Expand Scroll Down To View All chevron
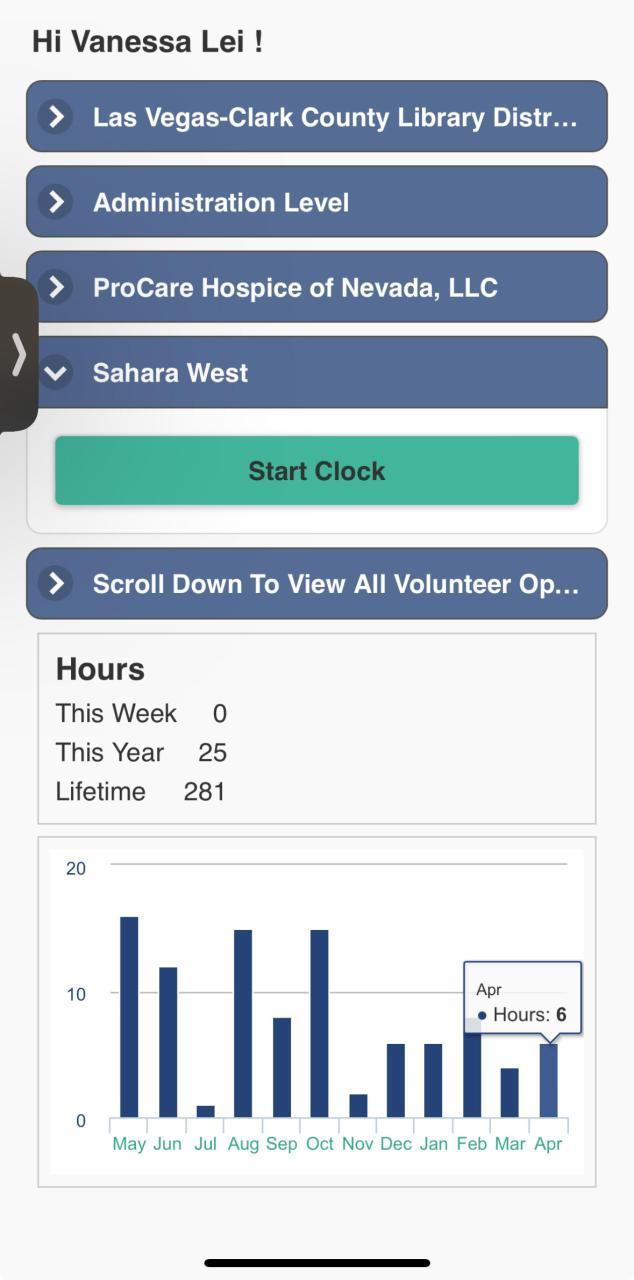Image resolution: width=634 pixels, height=1280 pixels. click(57, 583)
